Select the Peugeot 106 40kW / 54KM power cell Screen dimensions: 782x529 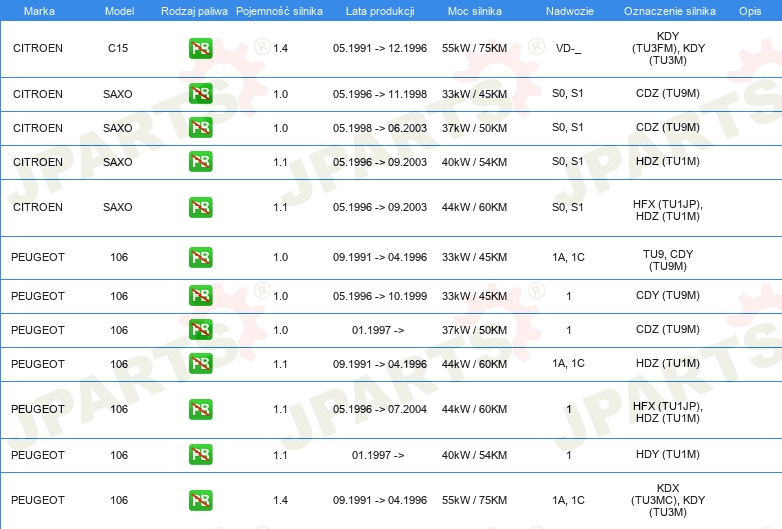pyautogui.click(x=474, y=455)
